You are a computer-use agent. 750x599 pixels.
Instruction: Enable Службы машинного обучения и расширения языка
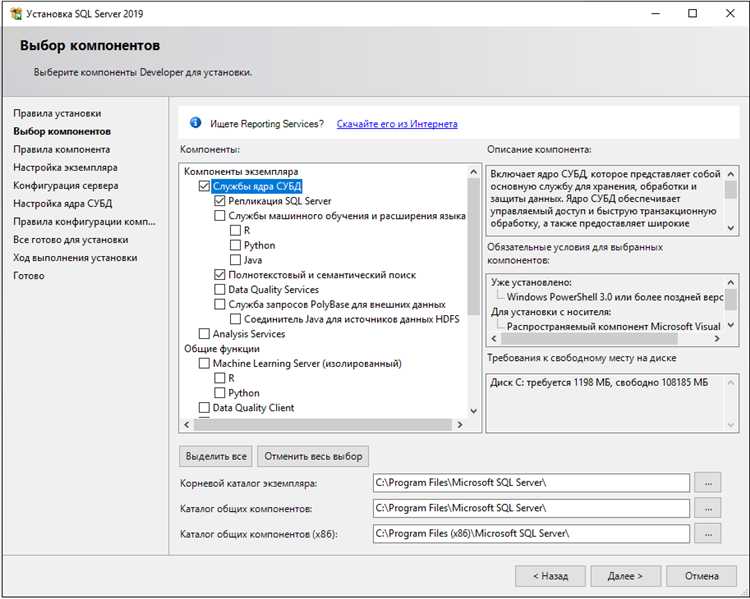pos(220,215)
